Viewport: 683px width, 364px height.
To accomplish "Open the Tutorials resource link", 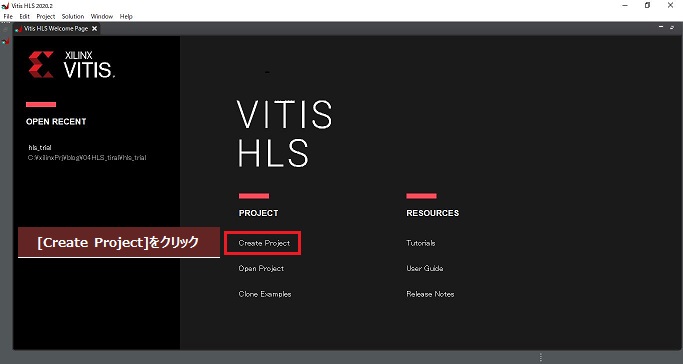I will (420, 243).
